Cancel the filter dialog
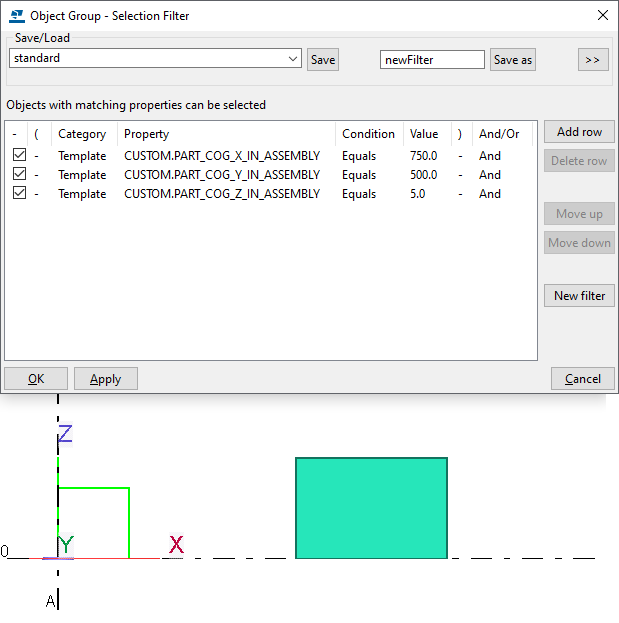The width and height of the screenshot is (619, 623). [x=582, y=379]
